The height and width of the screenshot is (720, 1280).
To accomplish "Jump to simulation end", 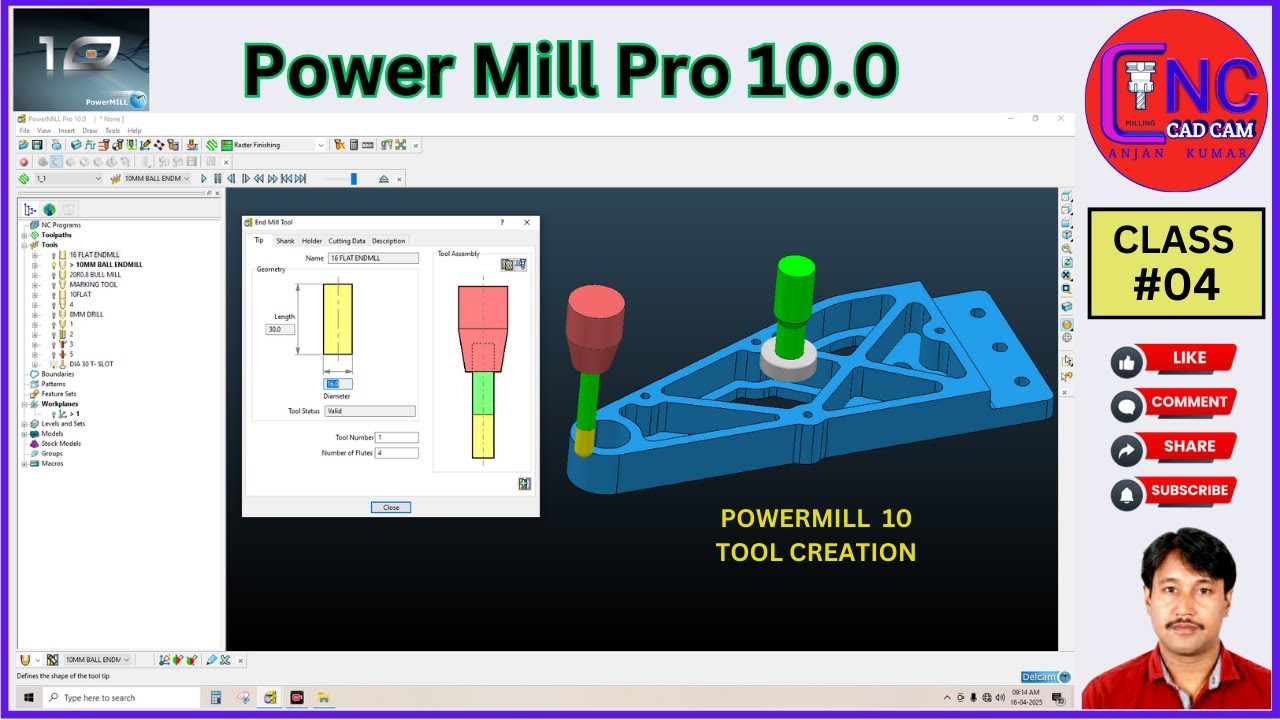I will pos(300,178).
